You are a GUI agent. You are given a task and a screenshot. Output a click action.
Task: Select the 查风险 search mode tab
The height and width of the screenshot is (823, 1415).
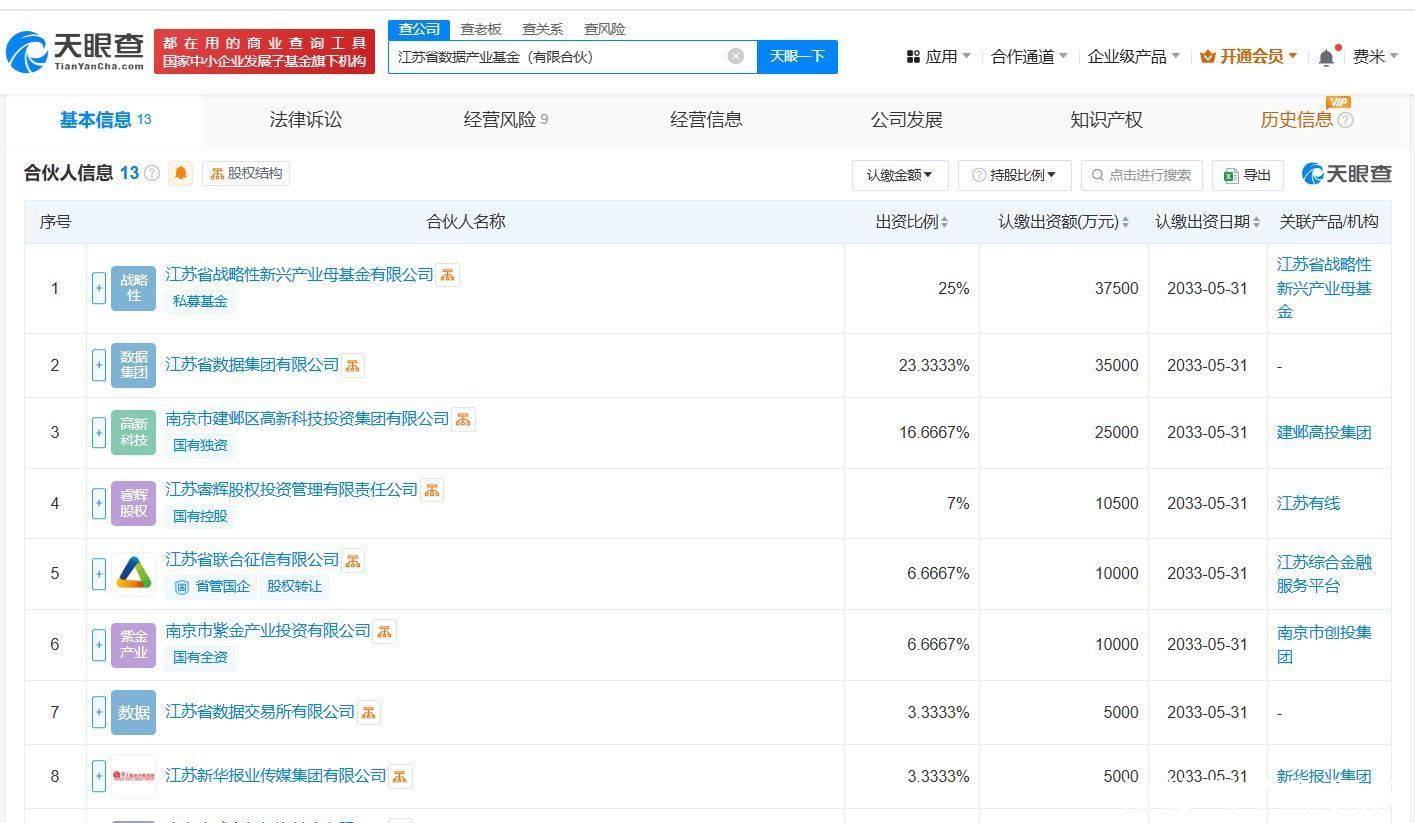click(605, 29)
